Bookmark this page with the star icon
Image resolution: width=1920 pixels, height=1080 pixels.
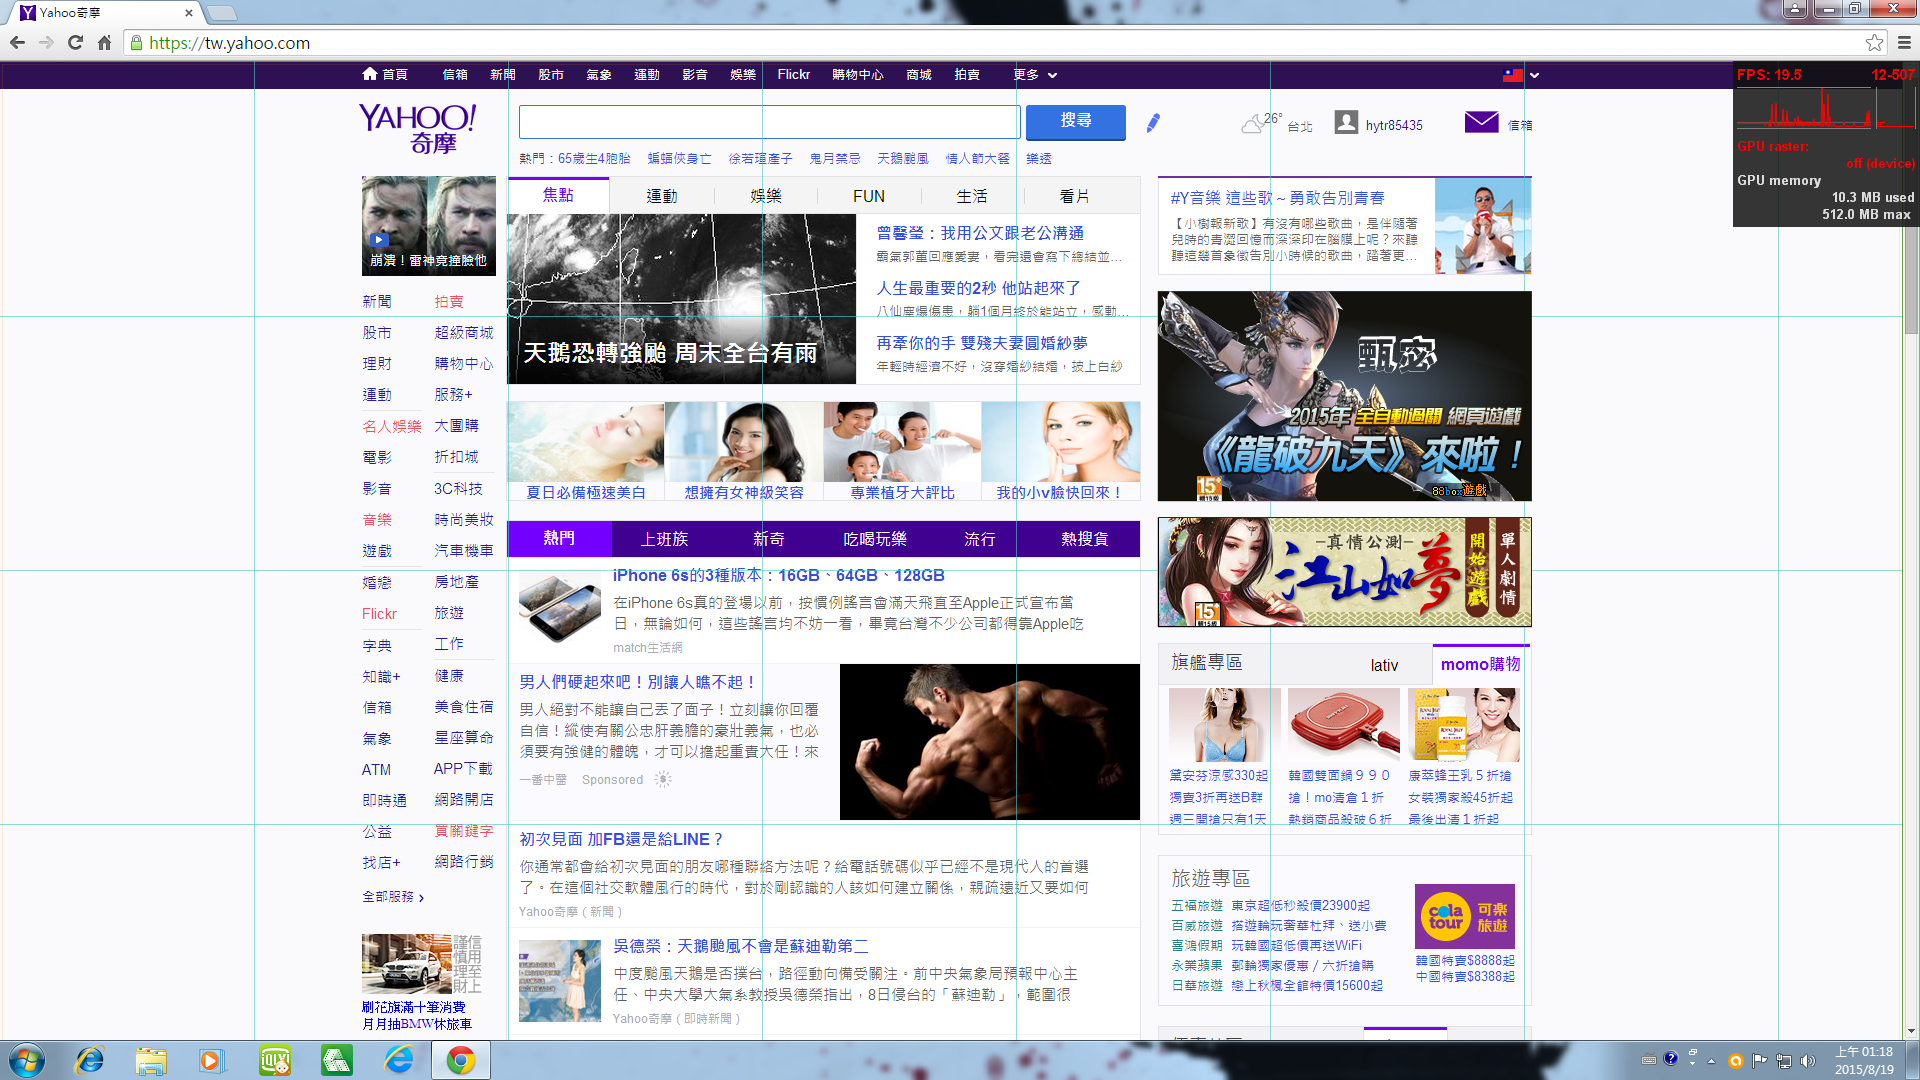point(1874,43)
